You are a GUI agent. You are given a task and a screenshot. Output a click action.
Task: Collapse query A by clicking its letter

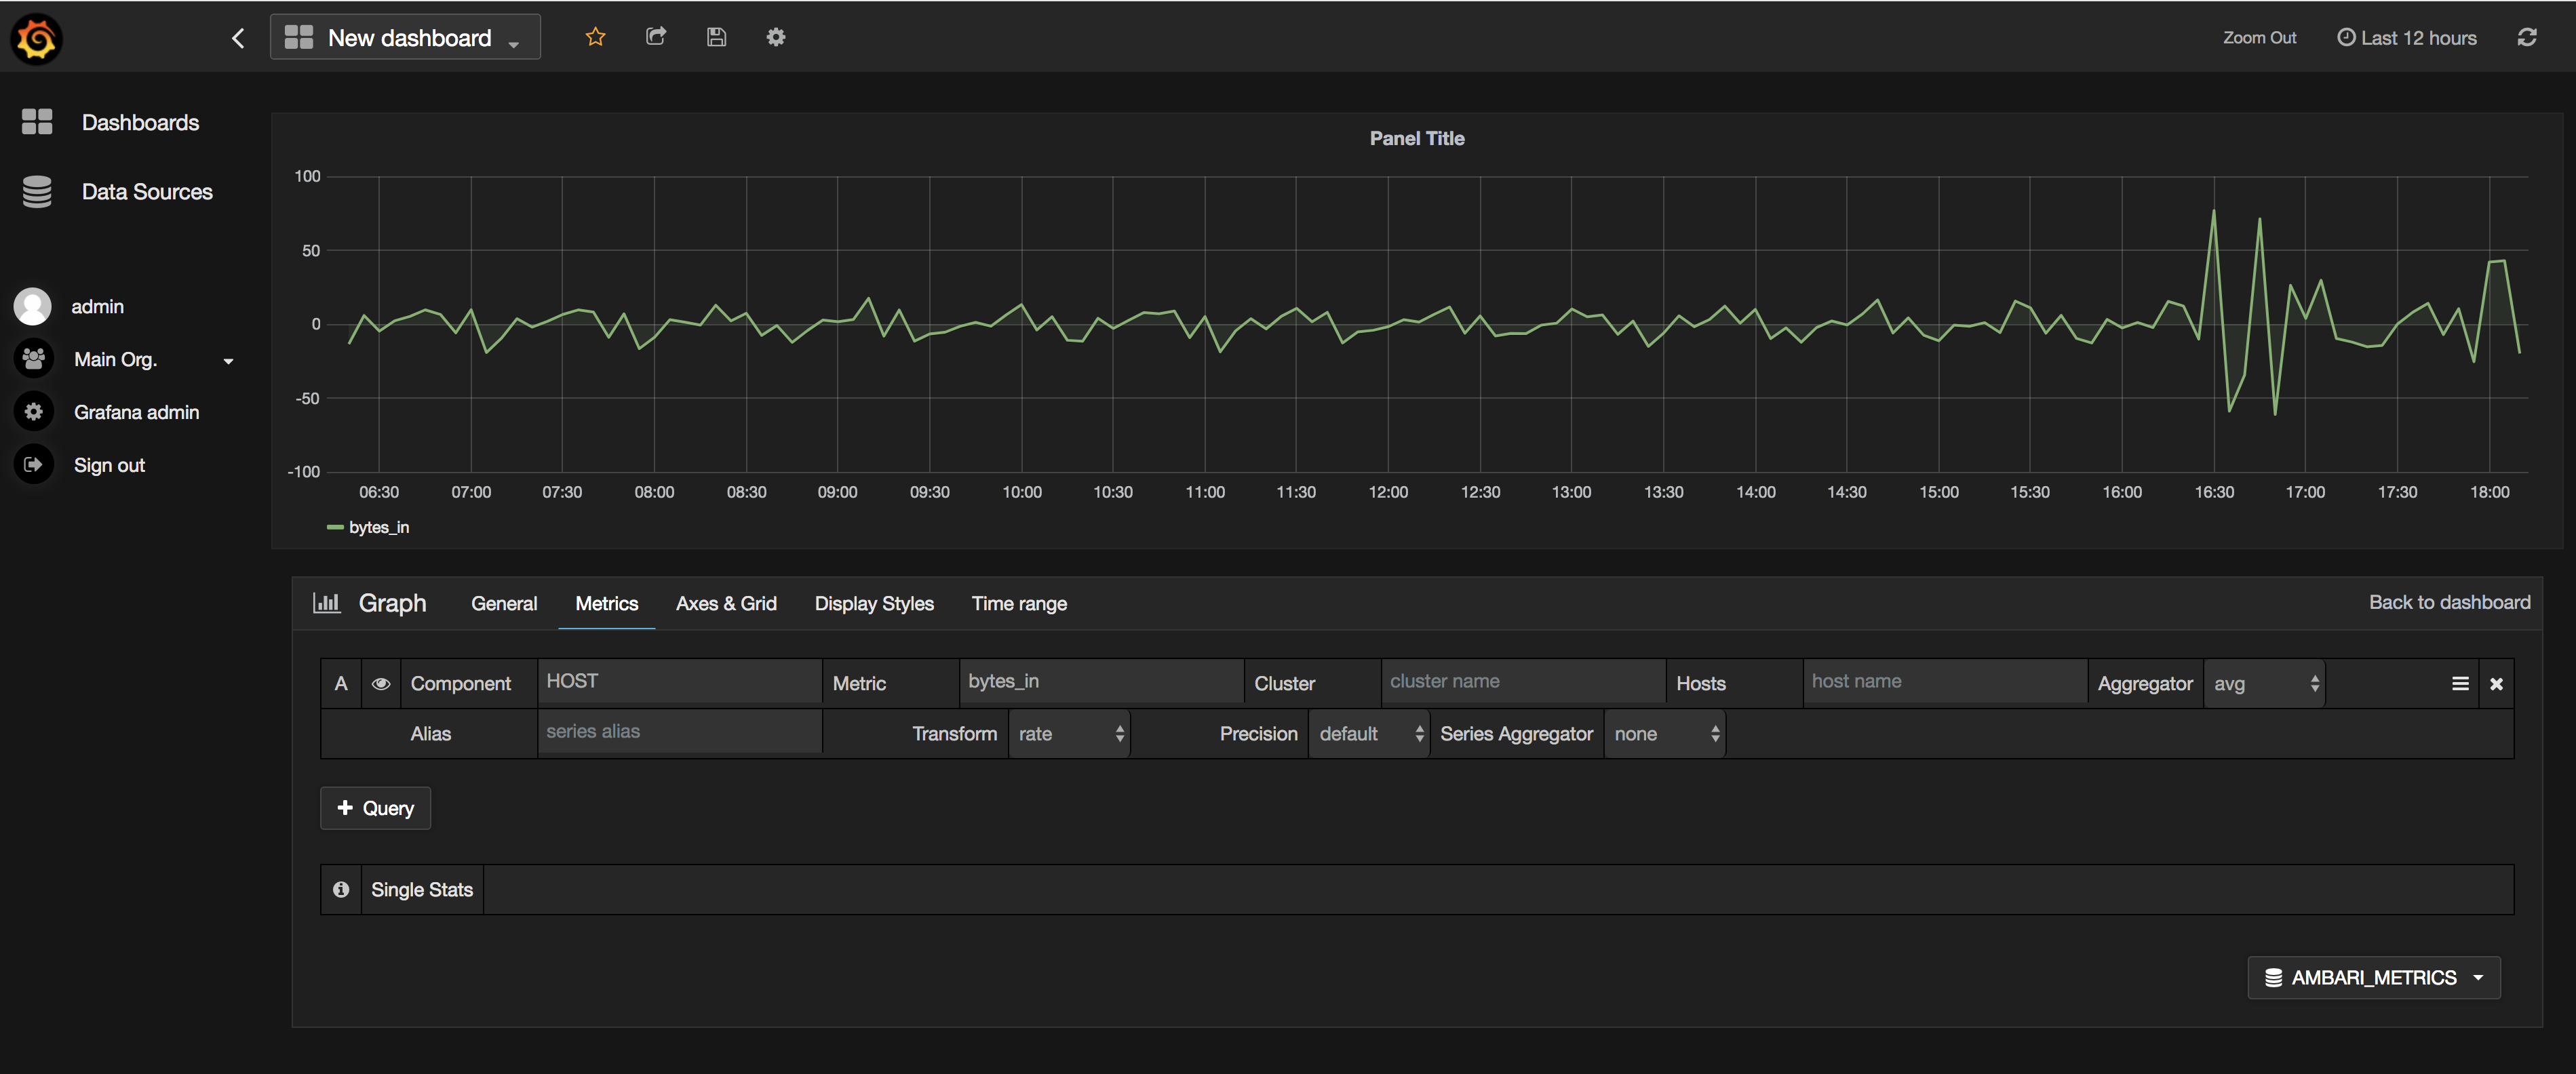point(341,683)
